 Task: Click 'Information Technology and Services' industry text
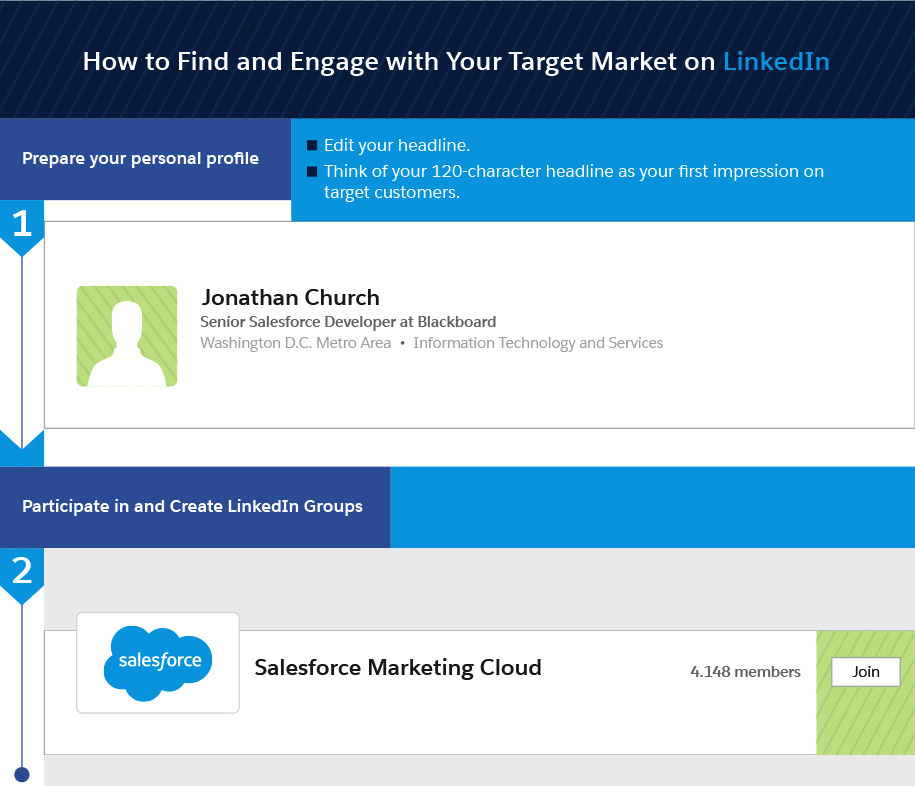[x=538, y=343]
